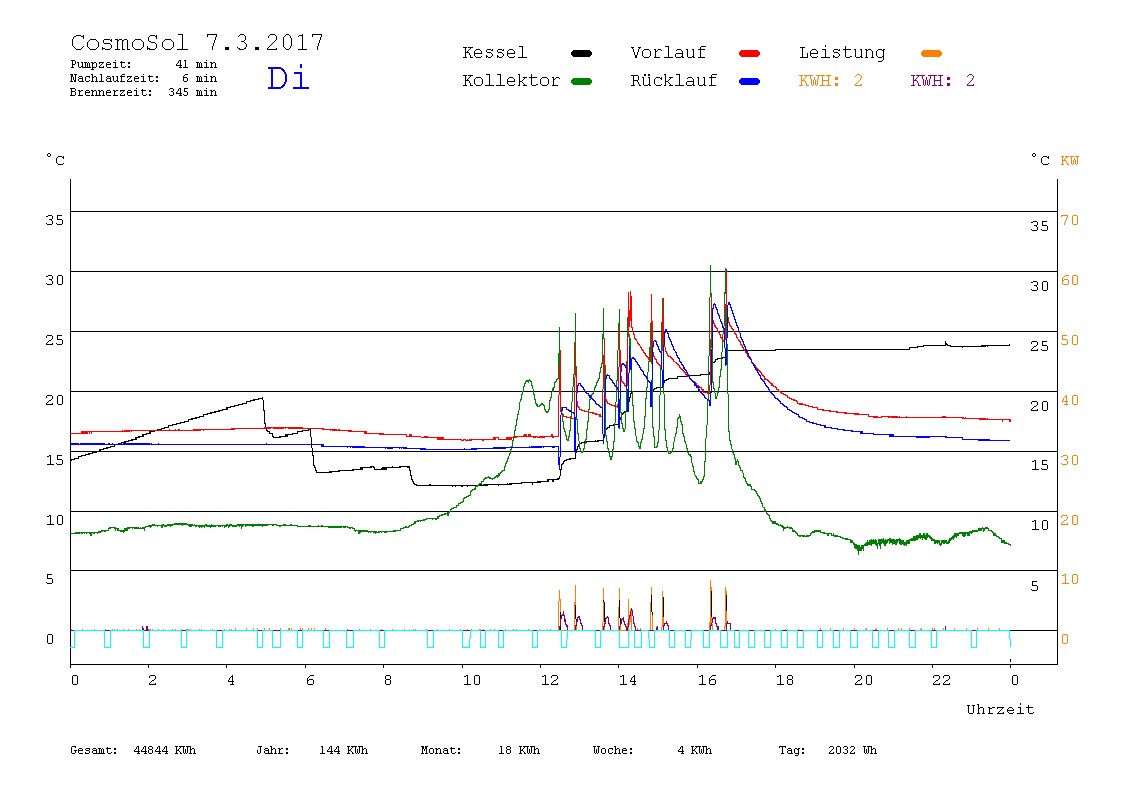
Task: Click the green Kollektor legend swatch
Action: (581, 81)
